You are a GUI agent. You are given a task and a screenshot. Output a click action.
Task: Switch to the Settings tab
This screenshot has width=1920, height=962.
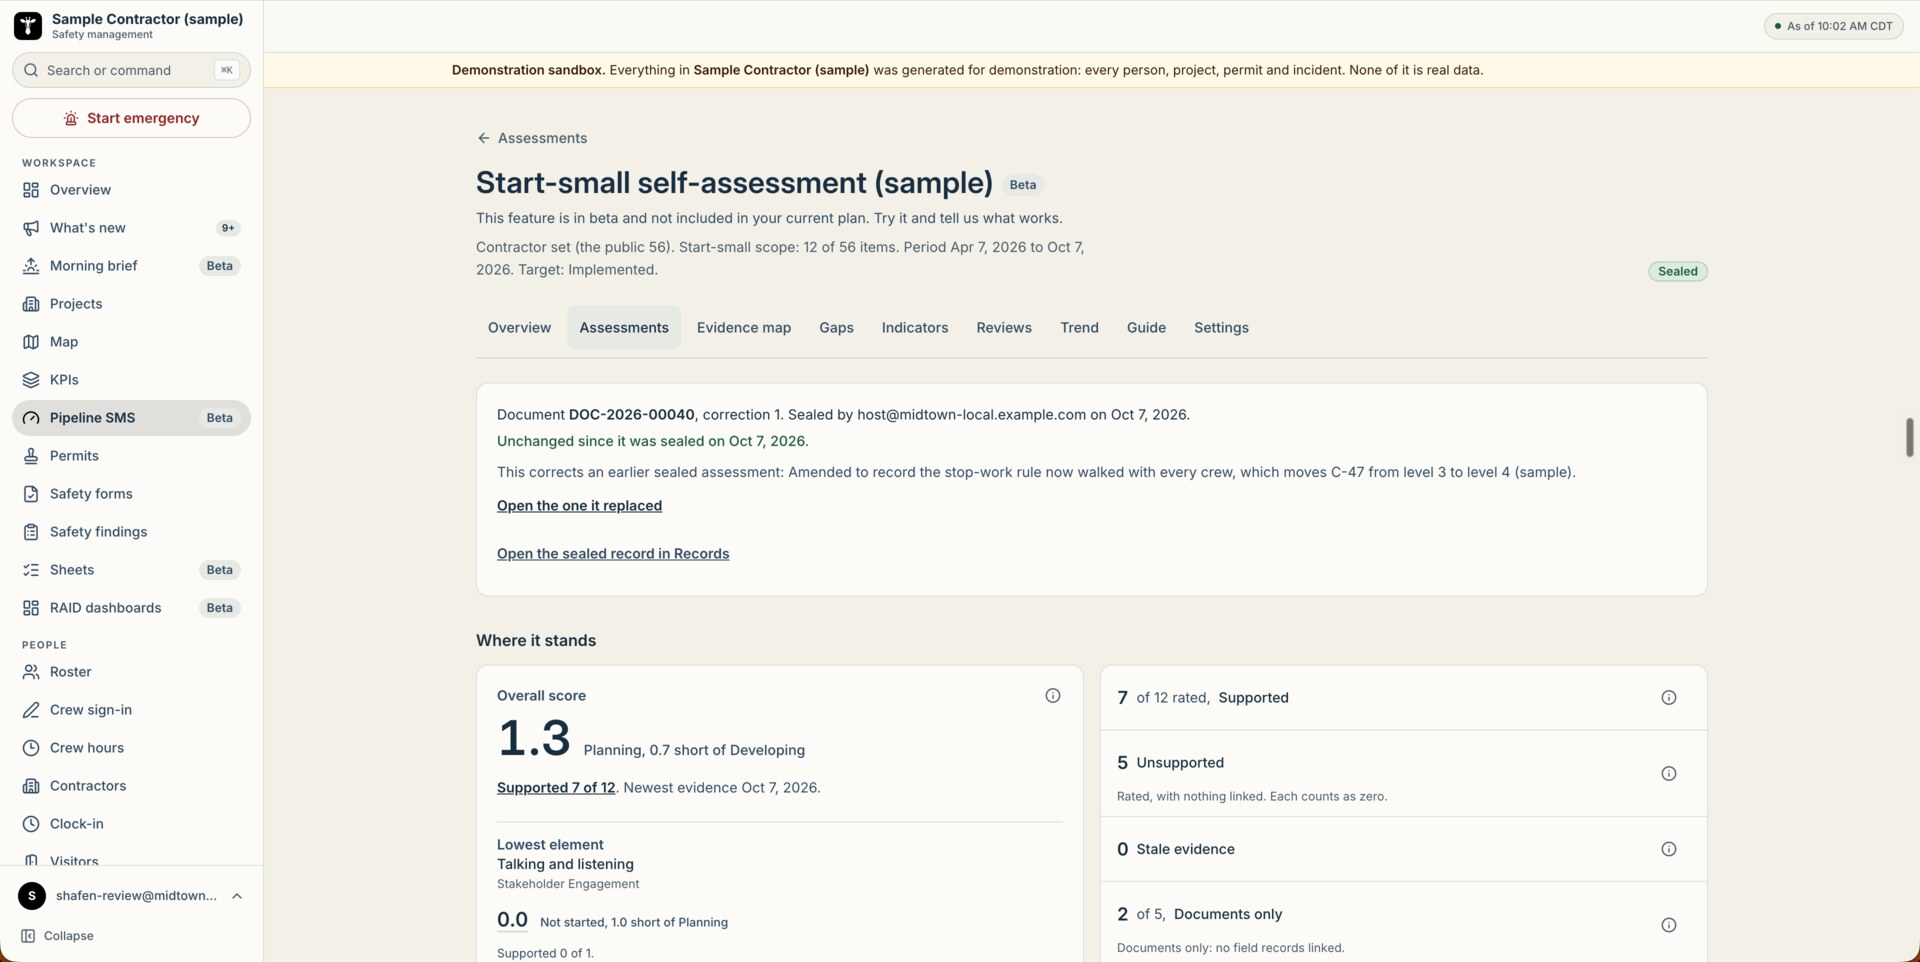point(1221,328)
